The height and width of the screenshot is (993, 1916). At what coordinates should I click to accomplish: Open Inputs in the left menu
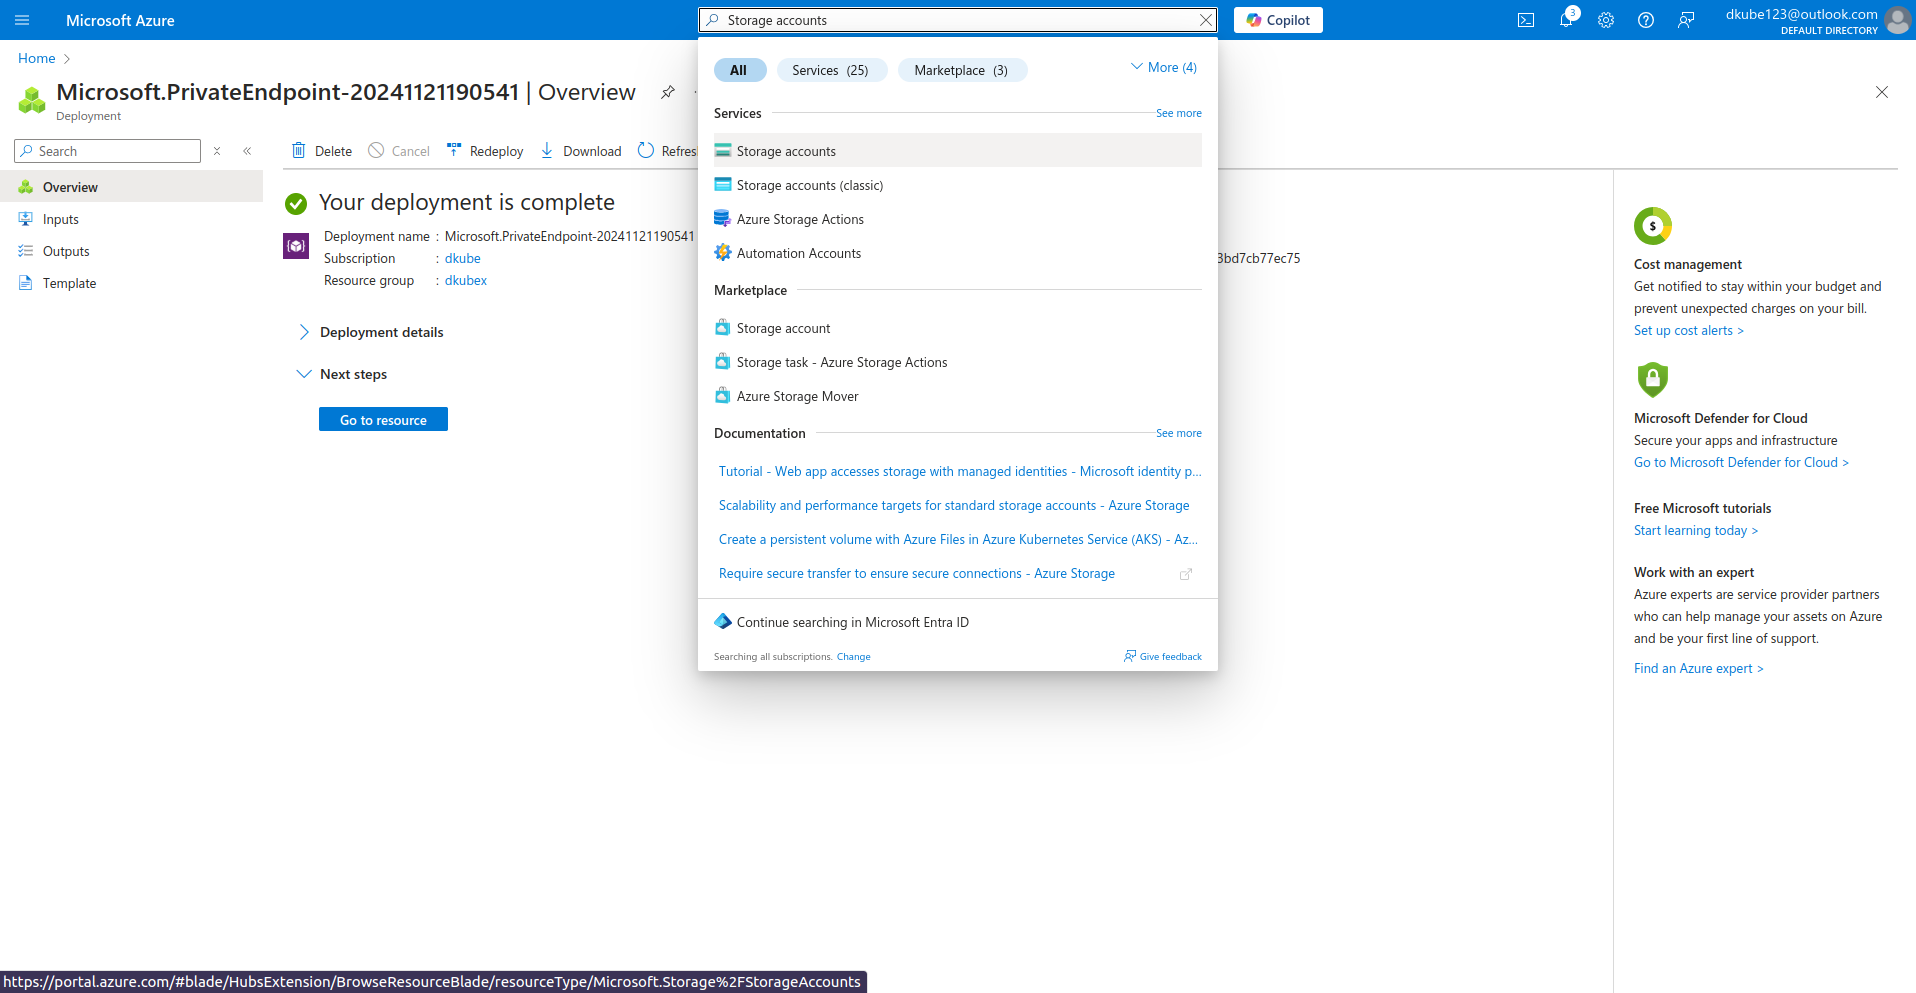tap(61, 219)
